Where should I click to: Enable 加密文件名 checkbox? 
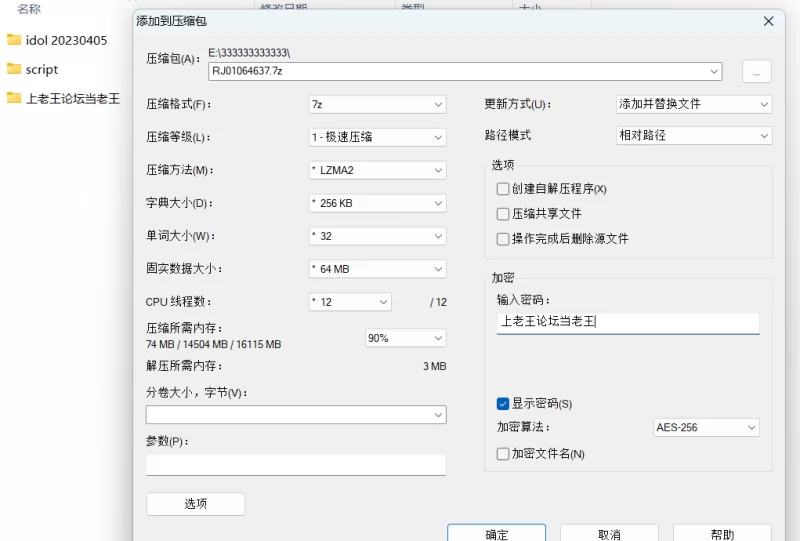pyautogui.click(x=503, y=454)
